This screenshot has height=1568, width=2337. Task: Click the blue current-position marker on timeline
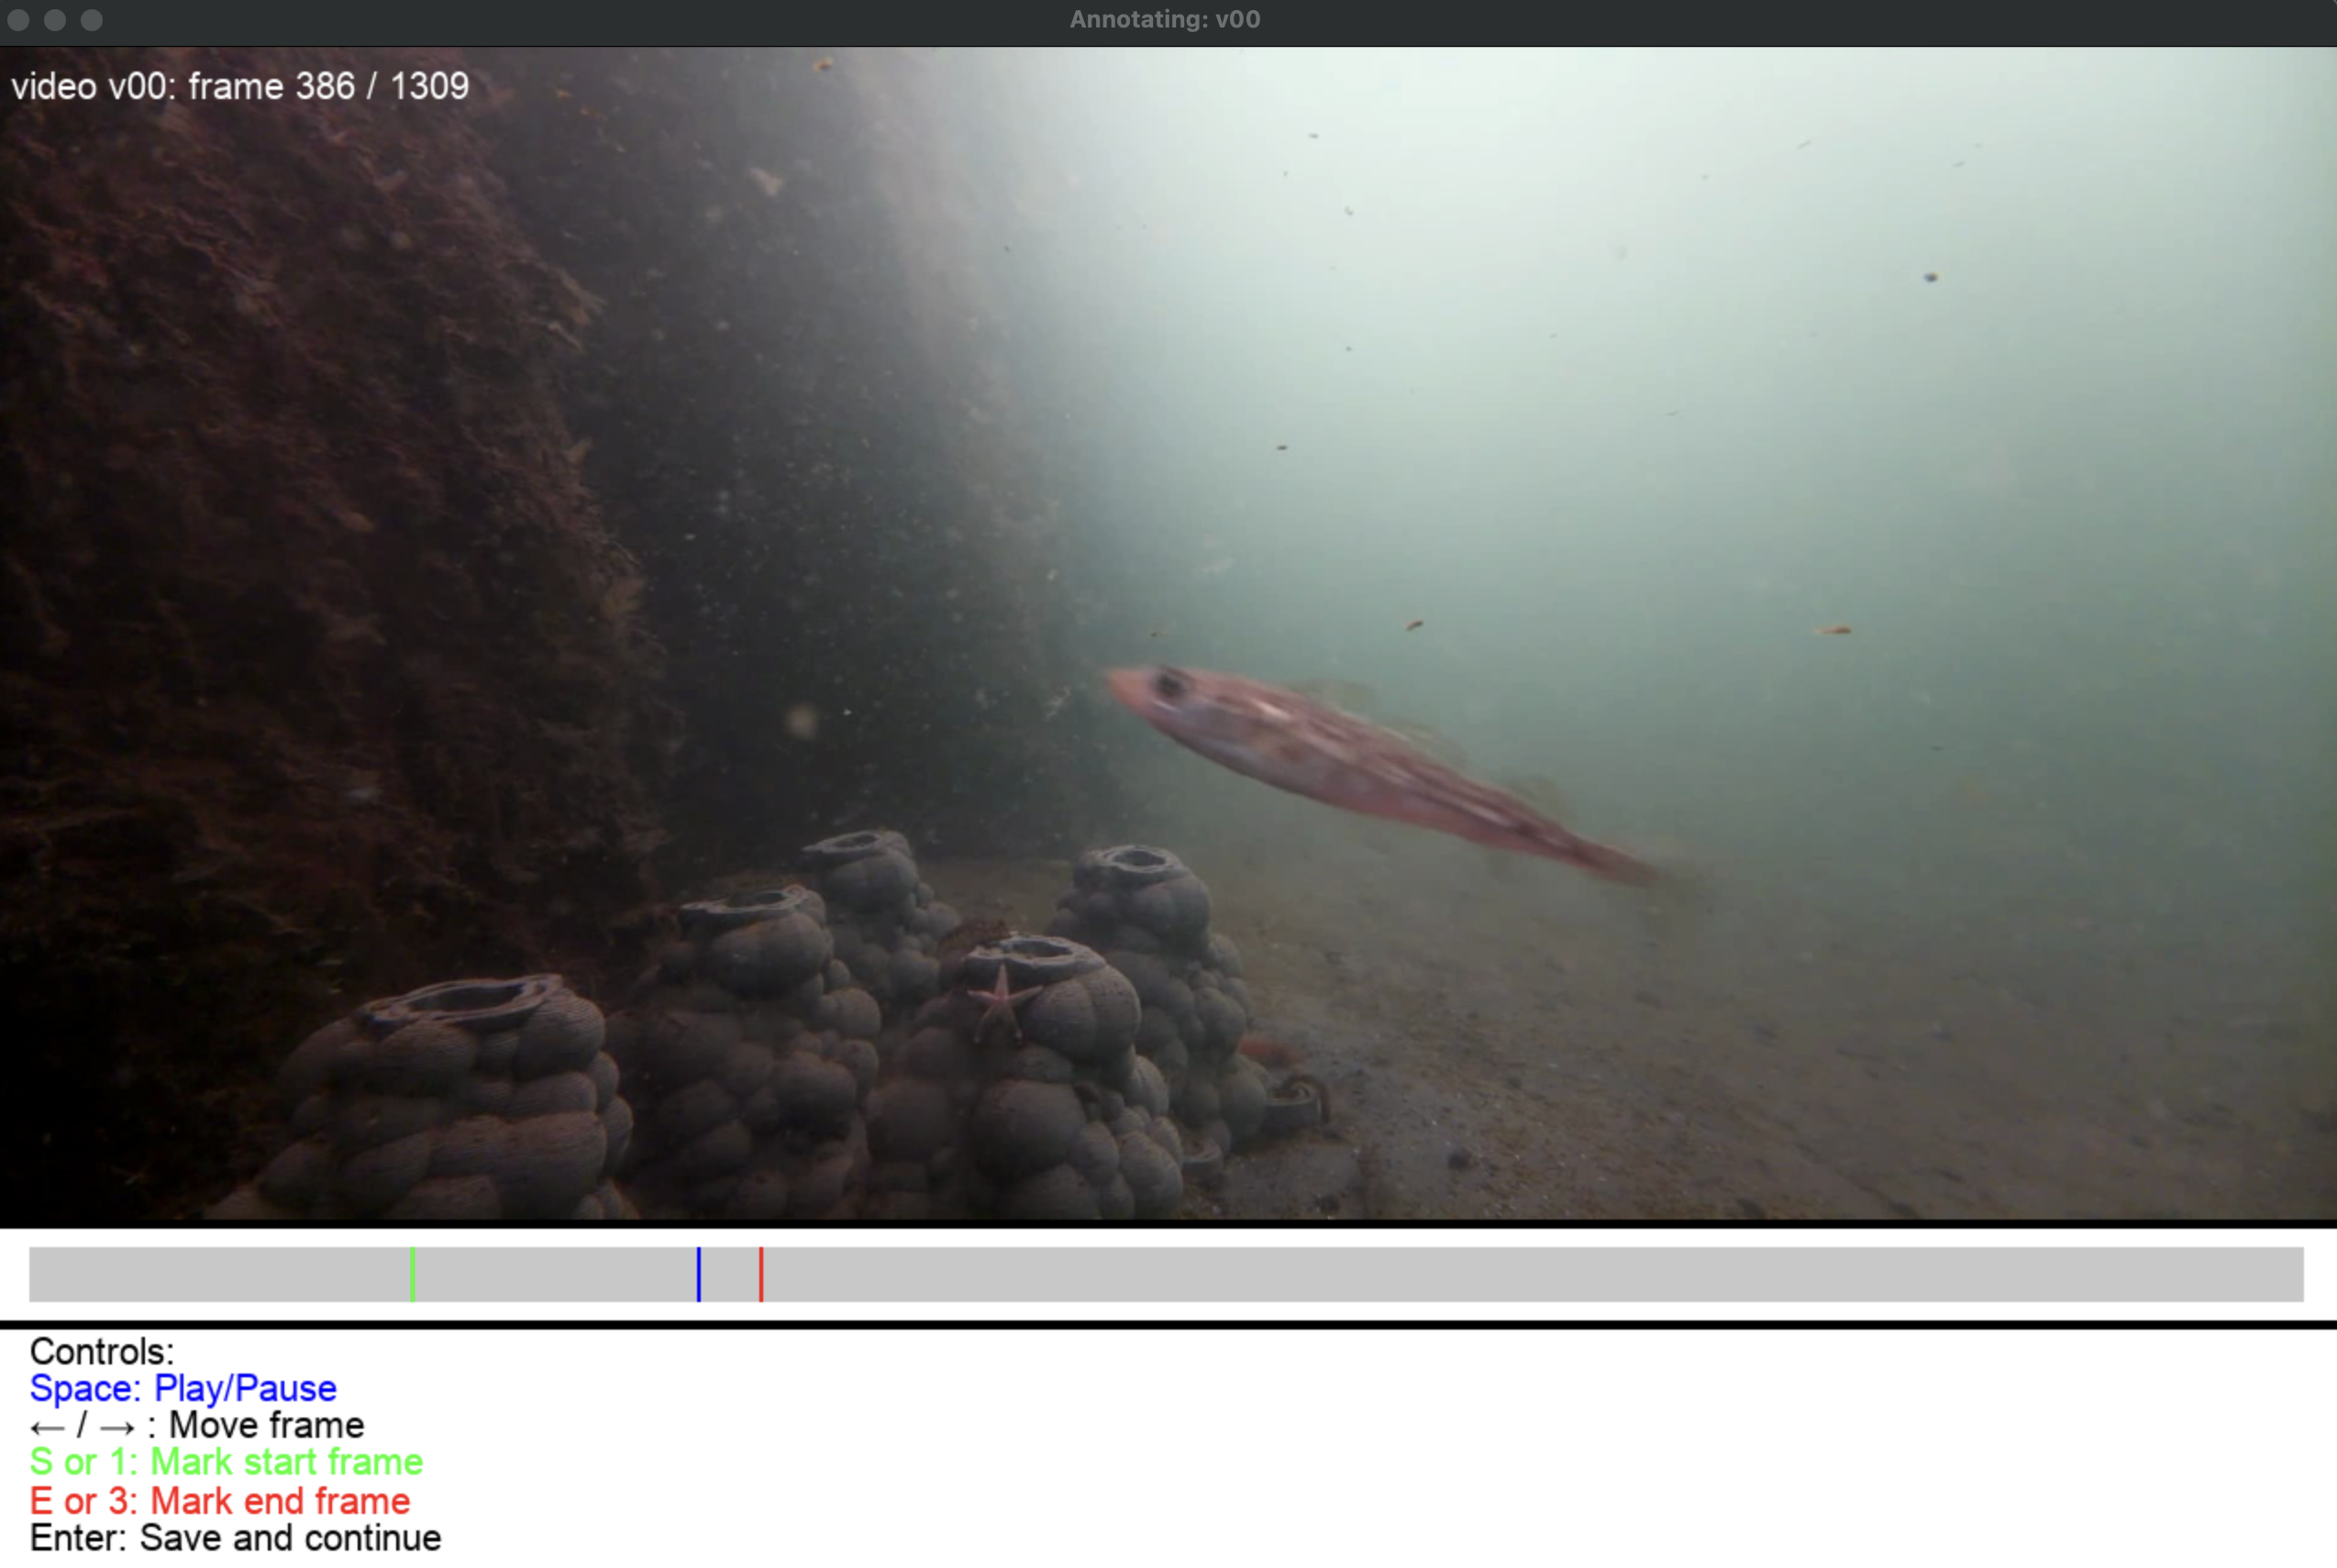click(699, 1274)
